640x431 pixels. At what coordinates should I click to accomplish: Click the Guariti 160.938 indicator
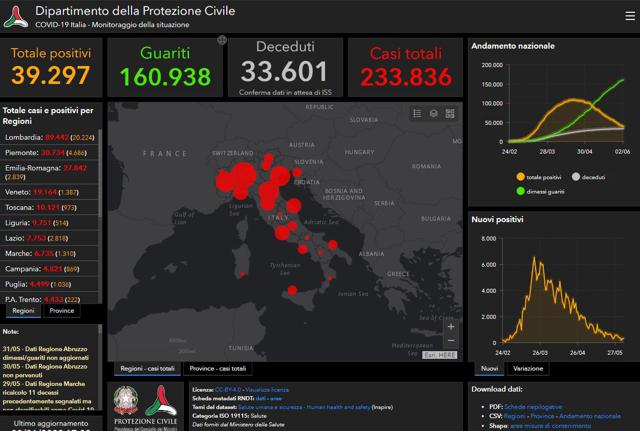[x=165, y=67]
